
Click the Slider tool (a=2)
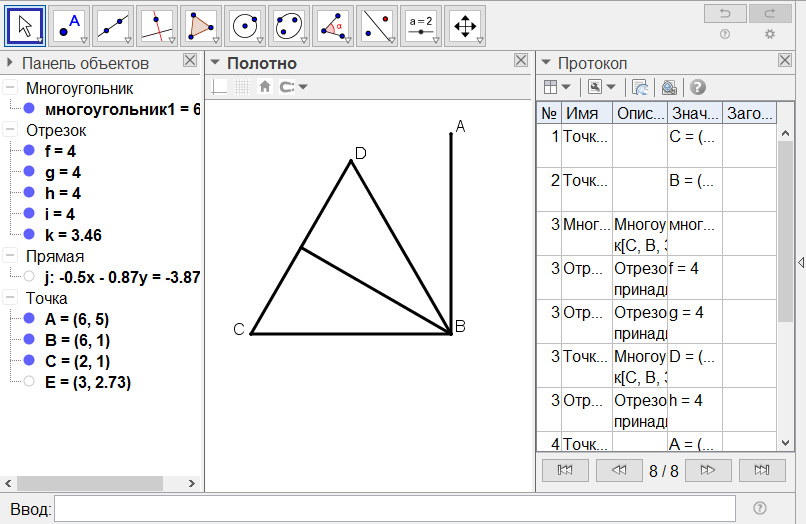point(421,26)
